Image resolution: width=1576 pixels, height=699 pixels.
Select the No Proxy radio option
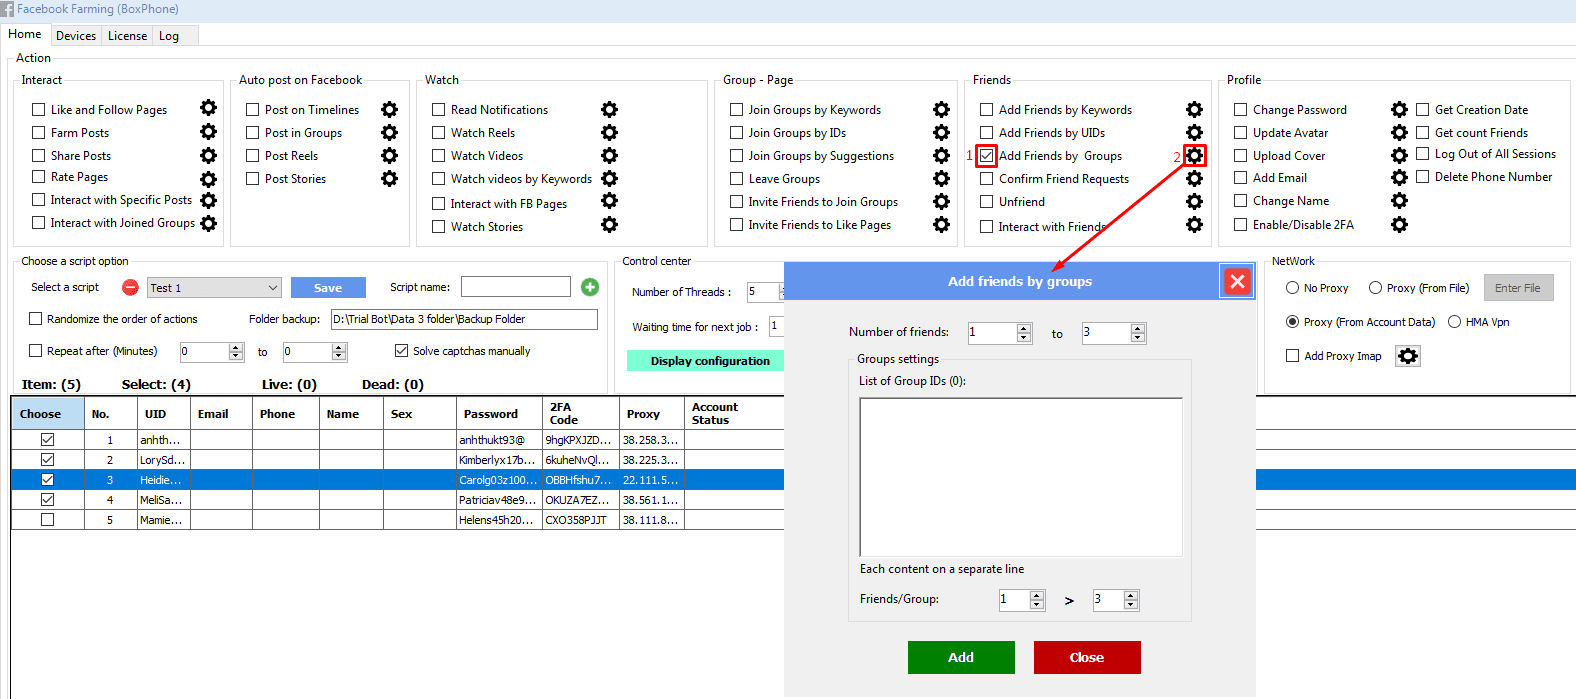(x=1293, y=288)
